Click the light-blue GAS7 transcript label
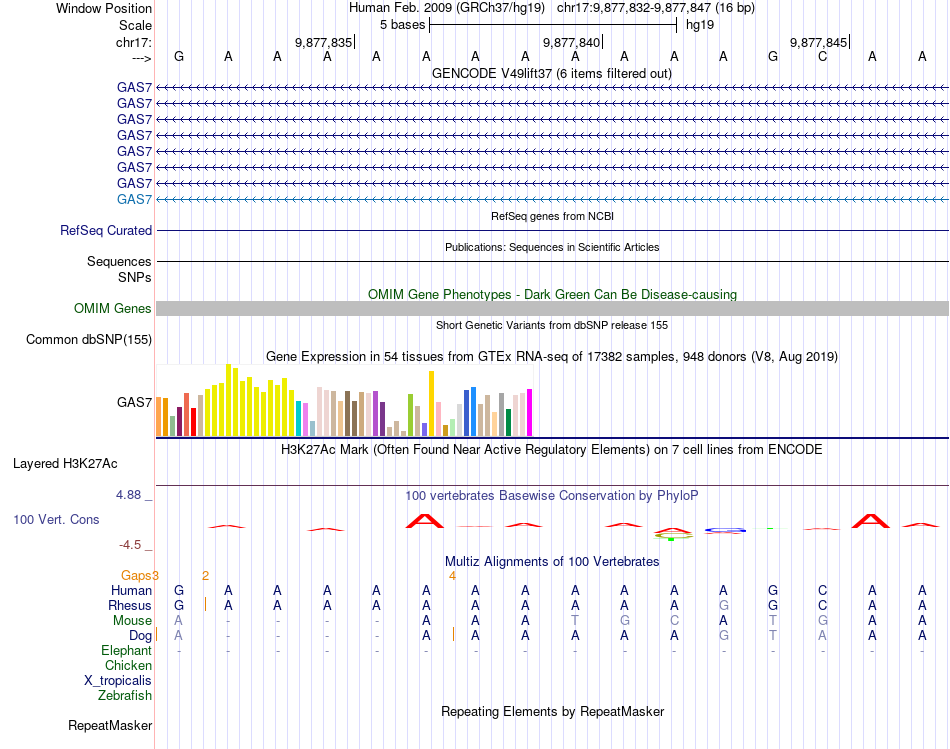Viewport: 950px width, 749px height. pos(135,199)
